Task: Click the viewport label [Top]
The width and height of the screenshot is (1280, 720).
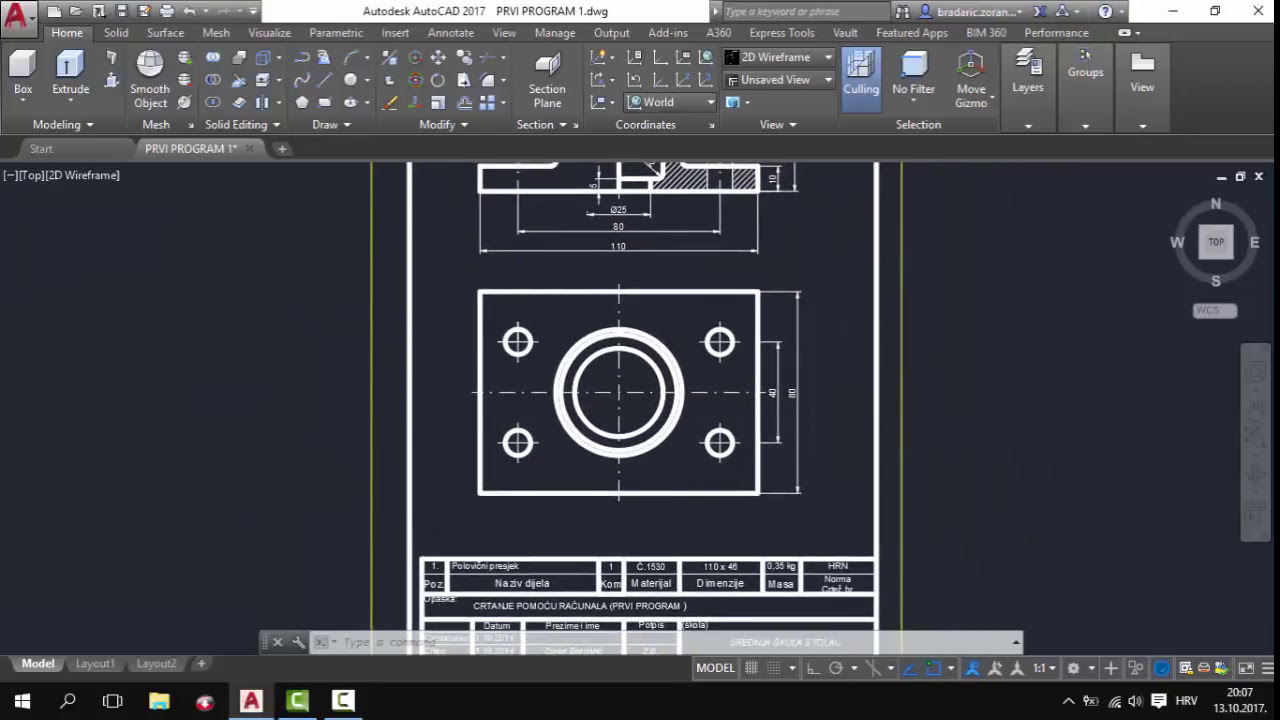Action: (x=31, y=175)
